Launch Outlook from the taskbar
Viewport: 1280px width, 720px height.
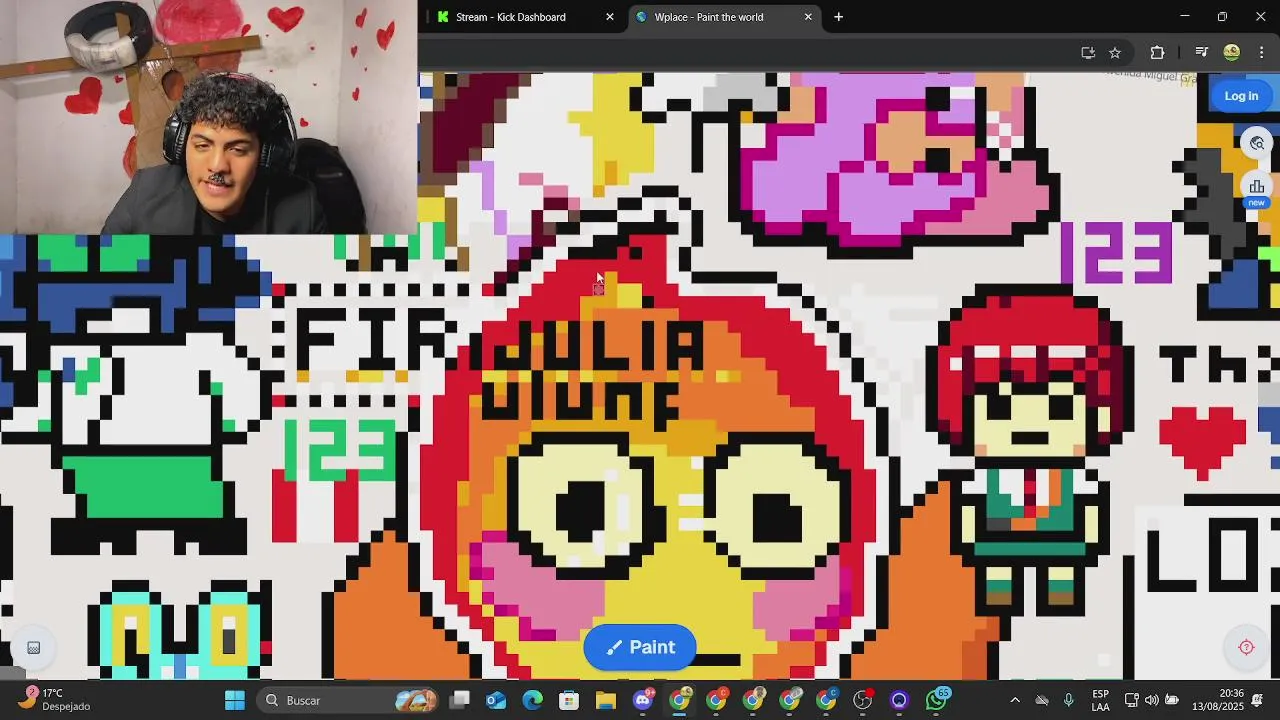tap(496, 700)
